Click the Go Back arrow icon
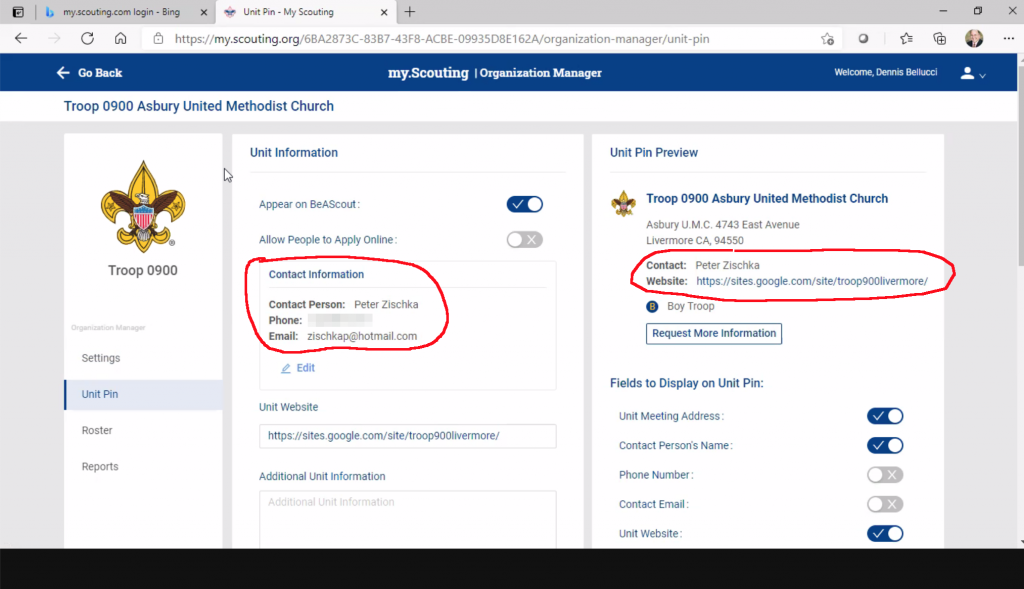 (x=63, y=73)
